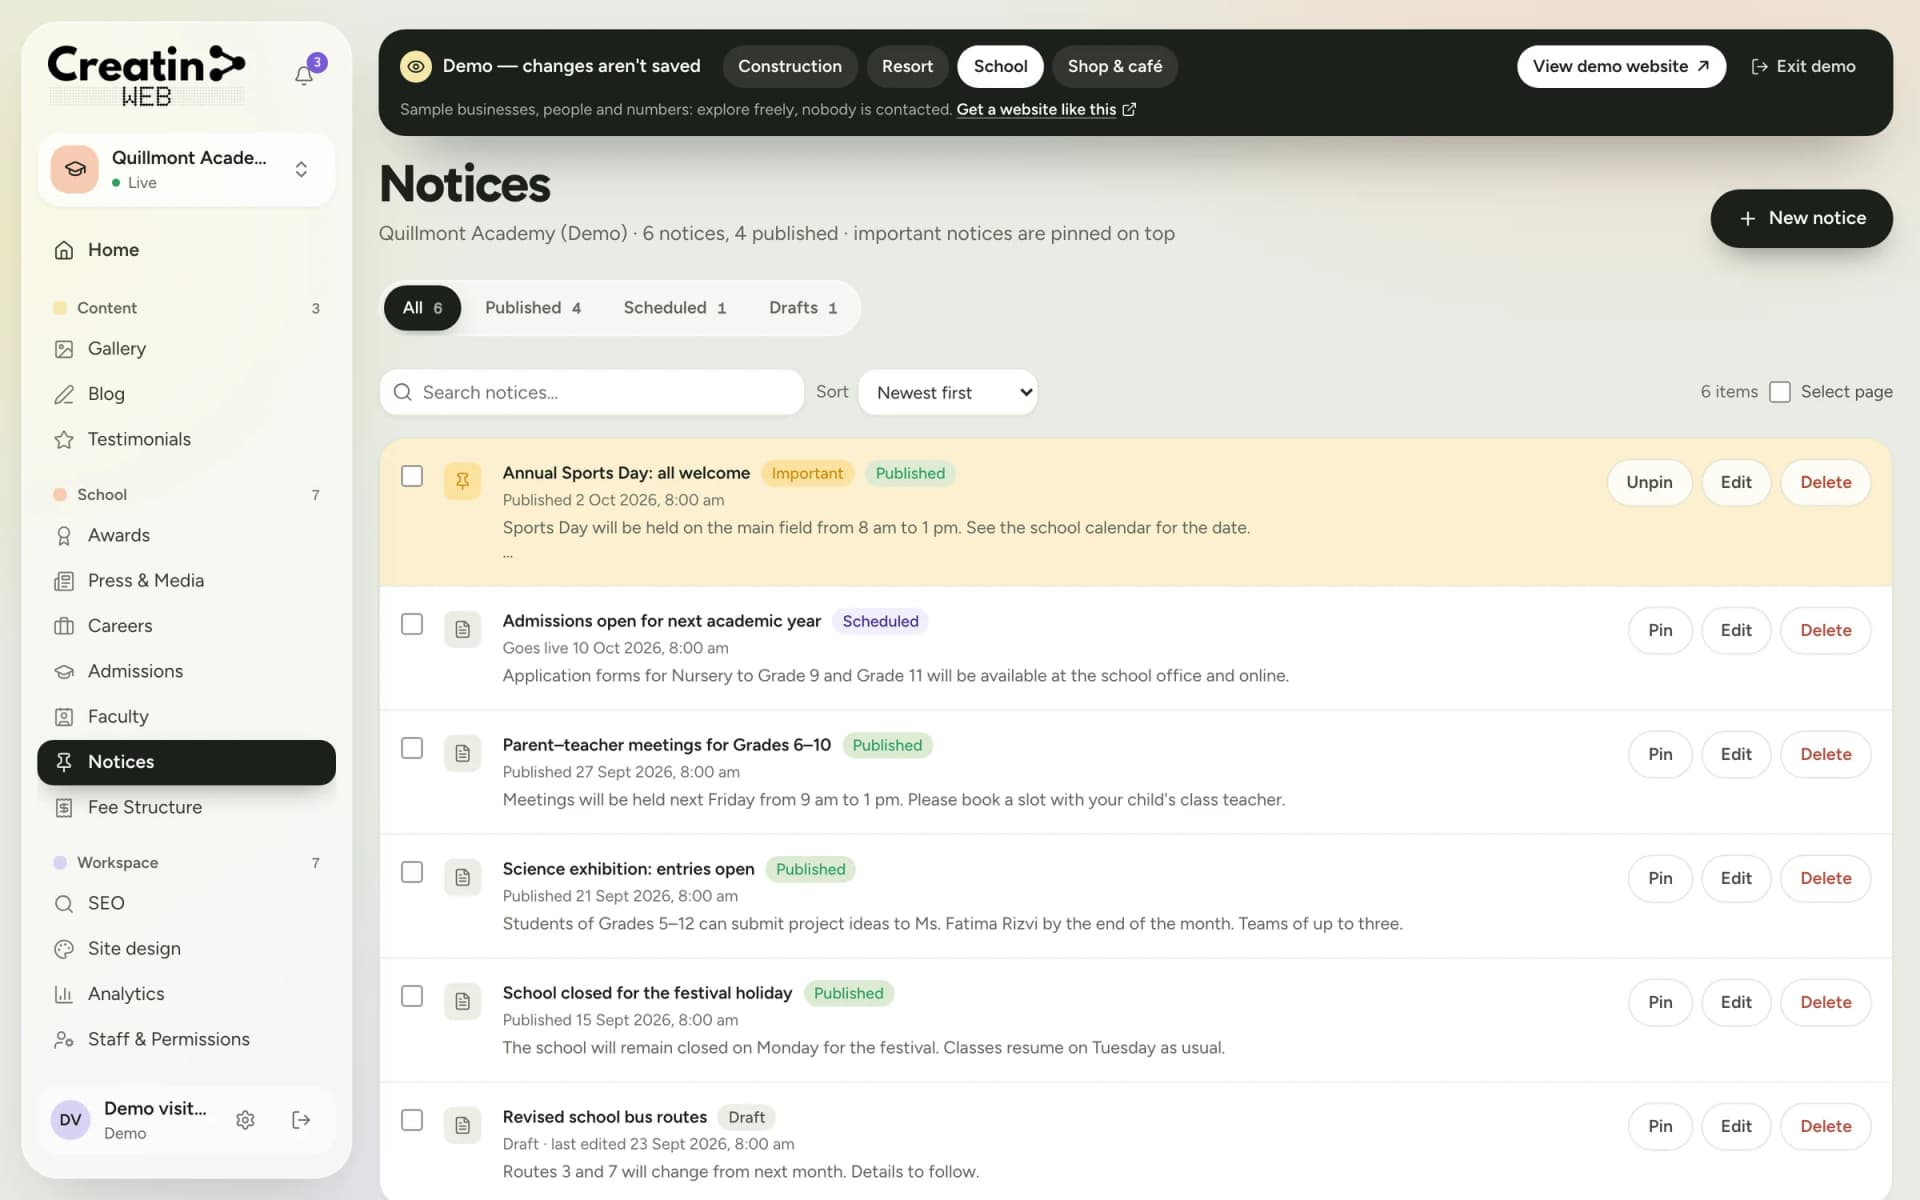Switch to the Drafts tab

(x=803, y=308)
